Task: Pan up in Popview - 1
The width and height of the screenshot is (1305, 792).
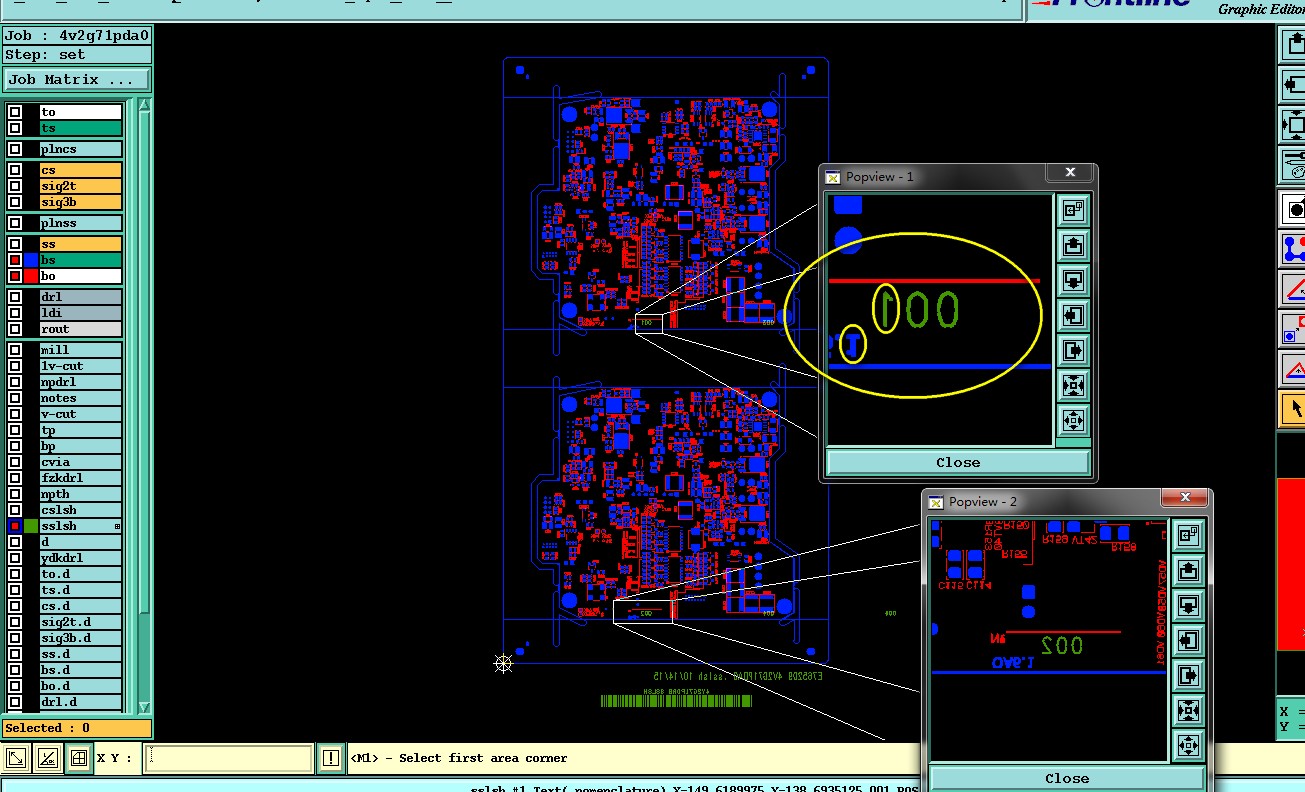Action: pos(1073,245)
